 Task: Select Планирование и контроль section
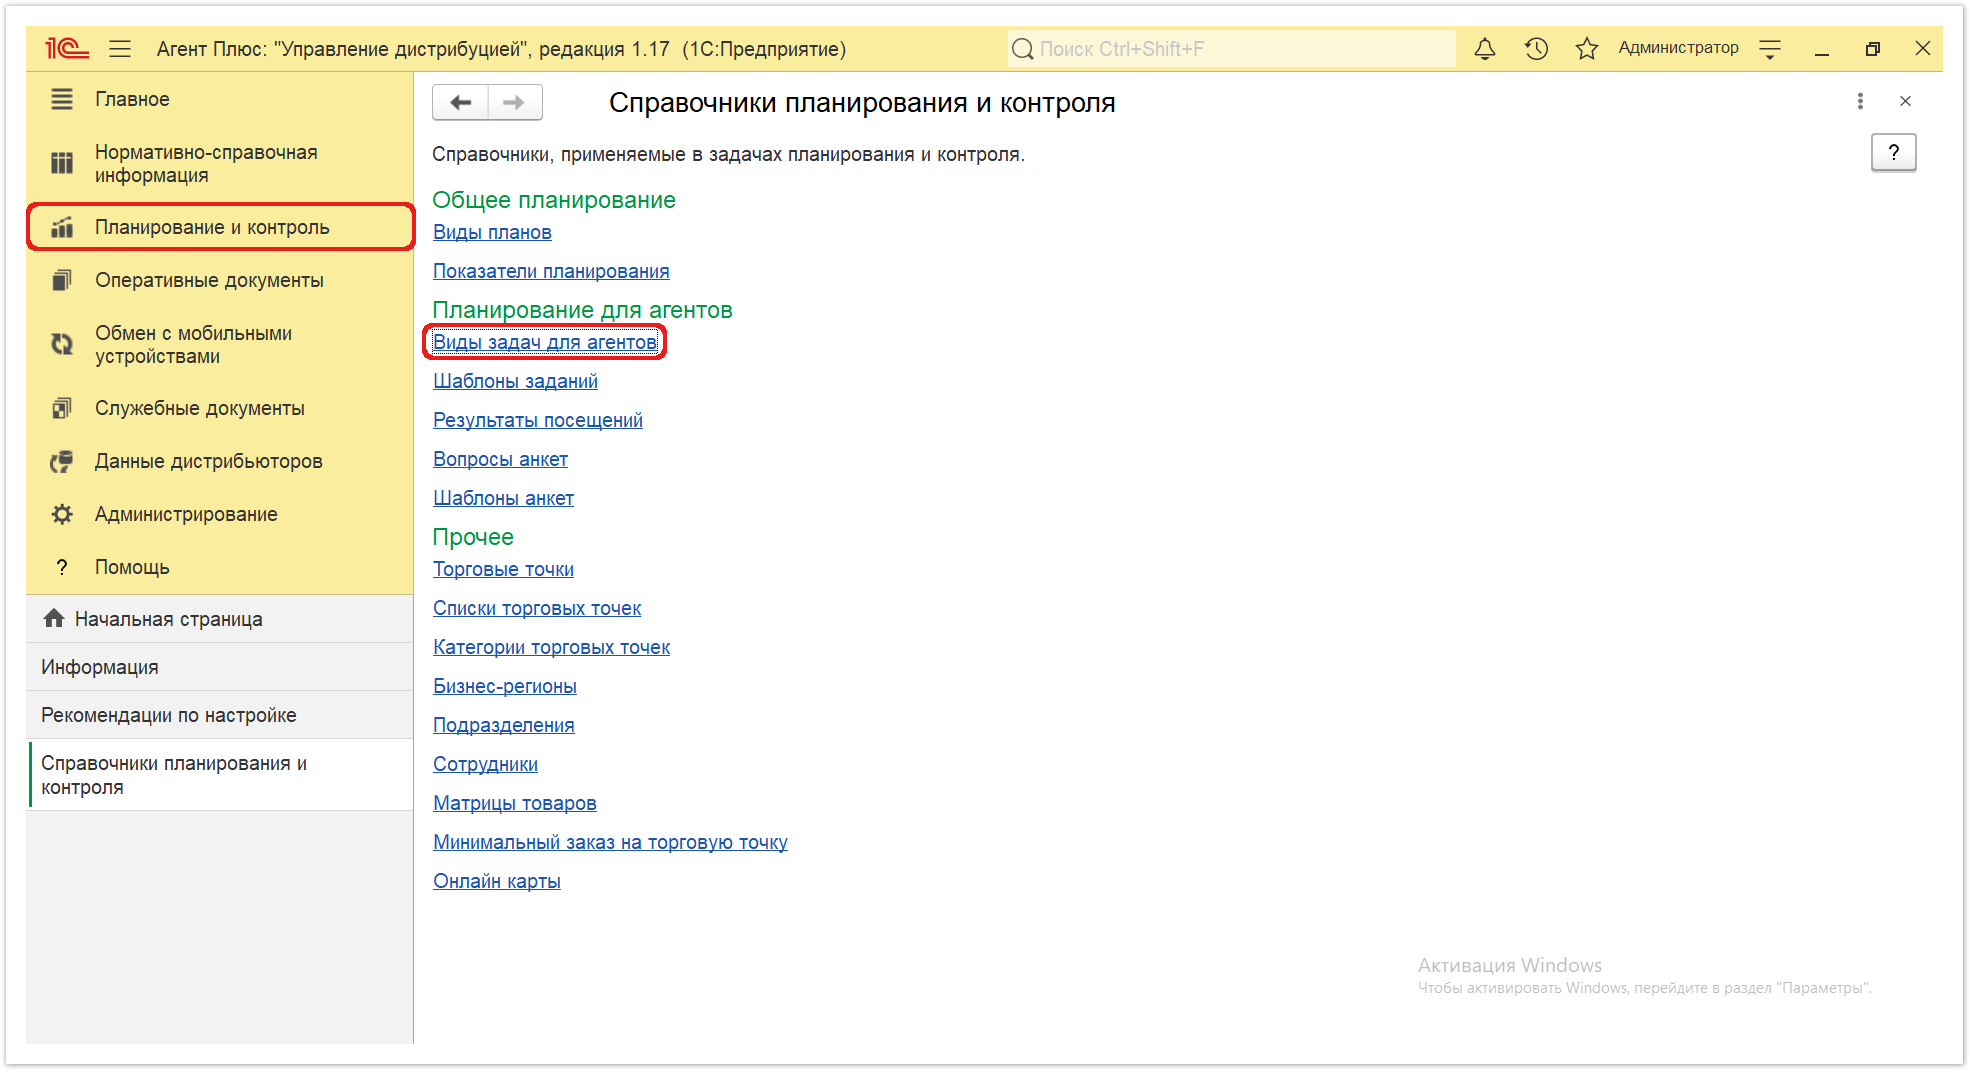coord(220,227)
